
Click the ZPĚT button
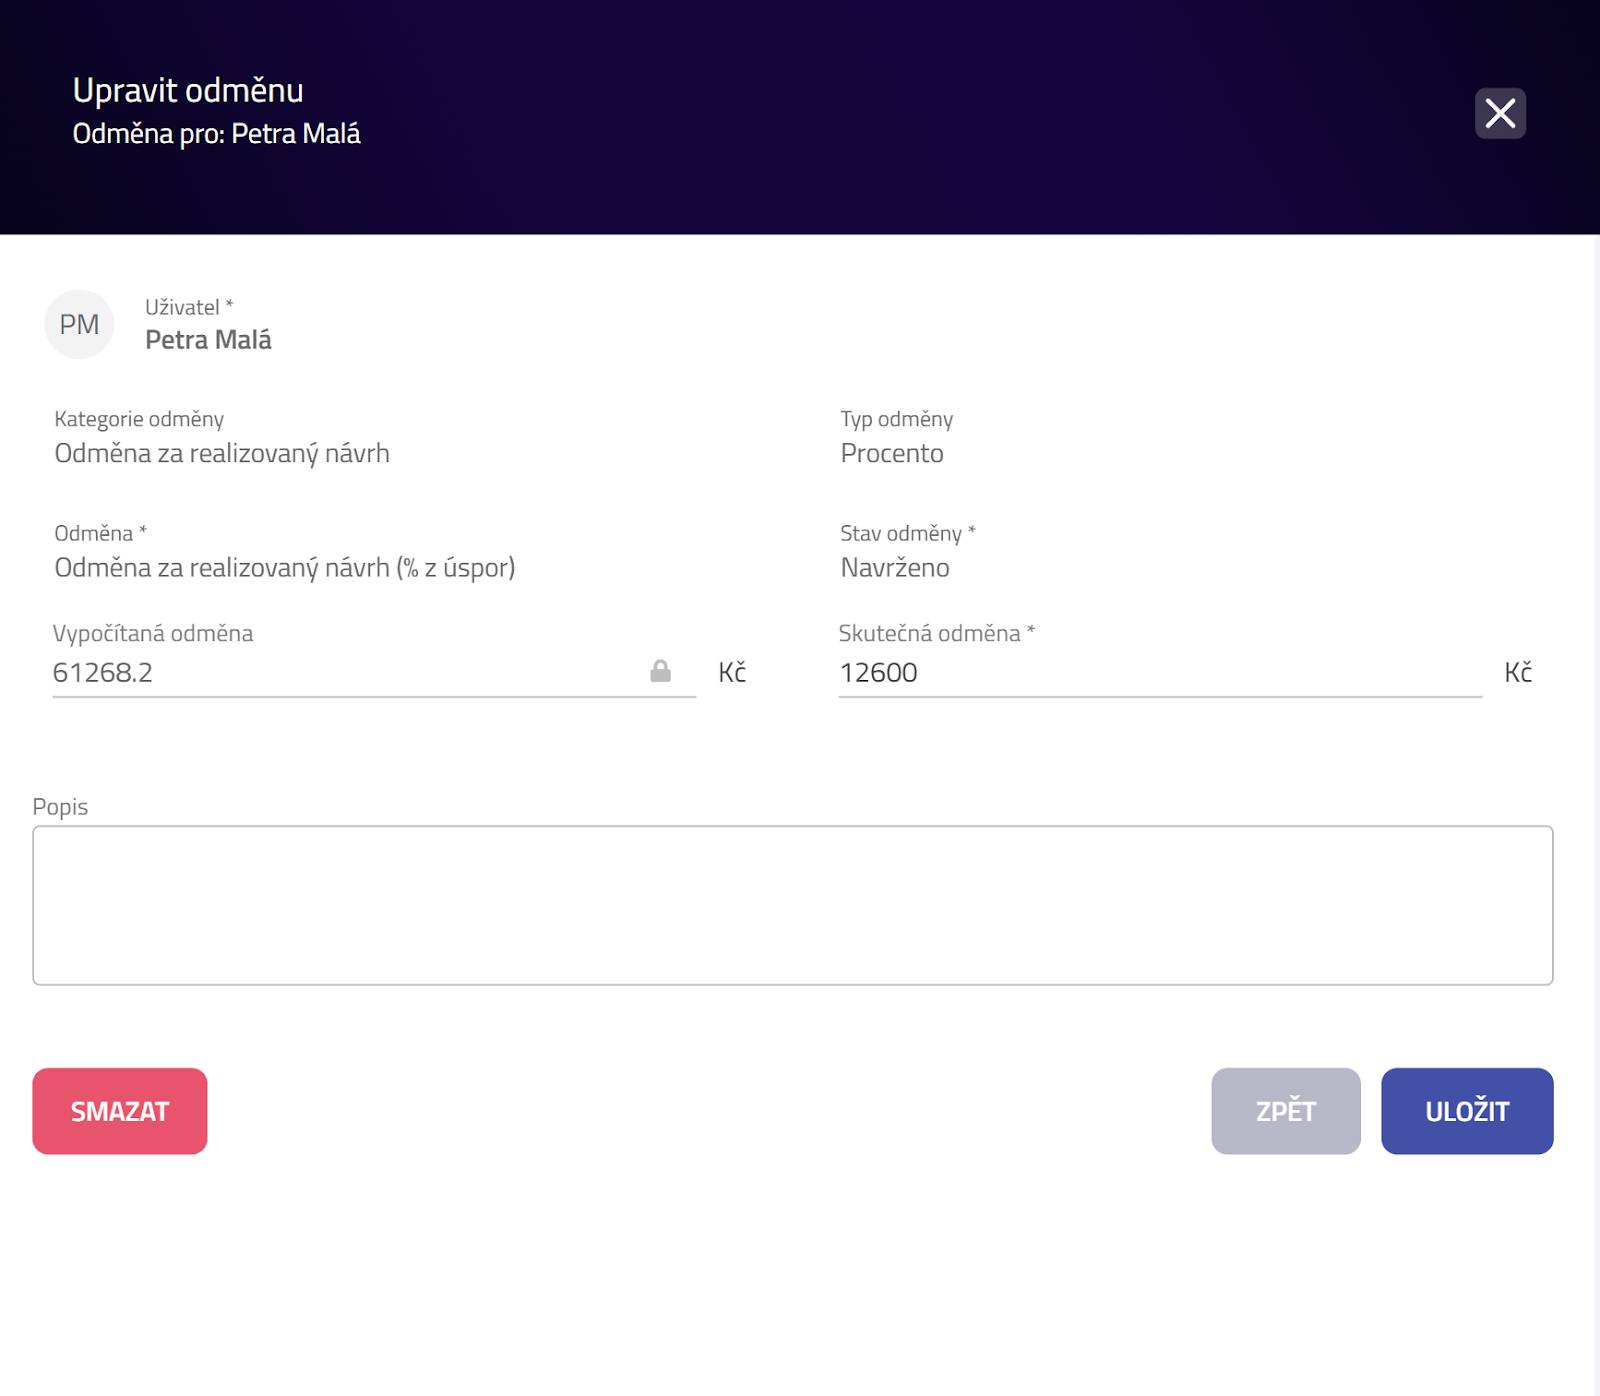[x=1285, y=1111]
